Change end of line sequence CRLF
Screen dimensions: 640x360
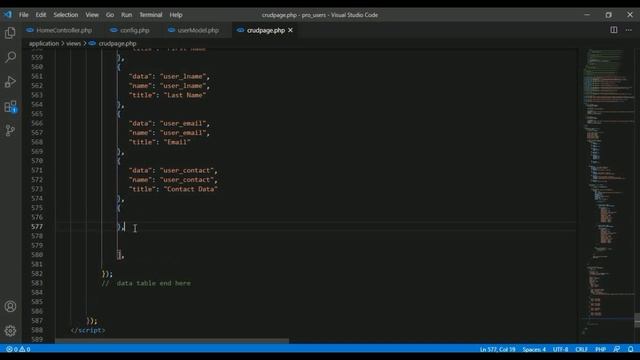click(x=581, y=349)
